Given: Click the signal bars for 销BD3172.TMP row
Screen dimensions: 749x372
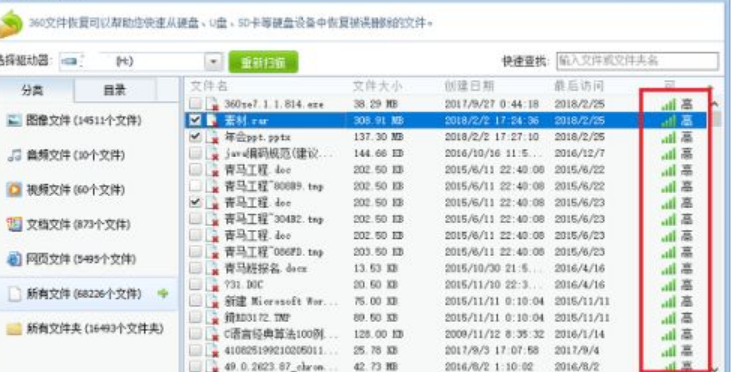Looking at the screenshot, I should (x=669, y=318).
